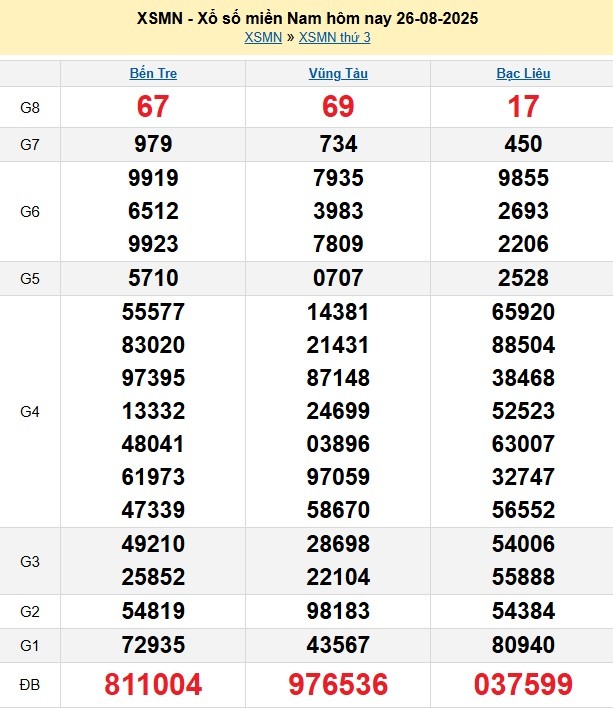Open the Bạc Liêu province link
Image resolution: width=613 pixels, height=708 pixels.
point(523,73)
